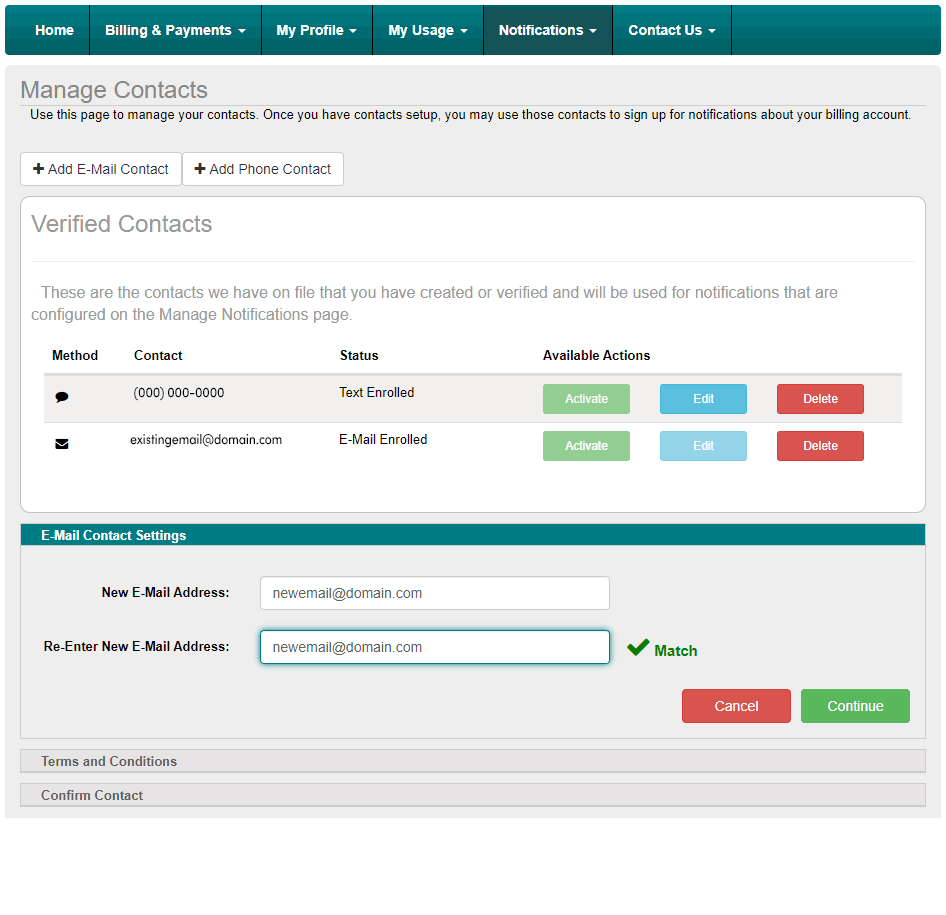Go to the Home page
Screen dimensions: 946x915
point(54,30)
